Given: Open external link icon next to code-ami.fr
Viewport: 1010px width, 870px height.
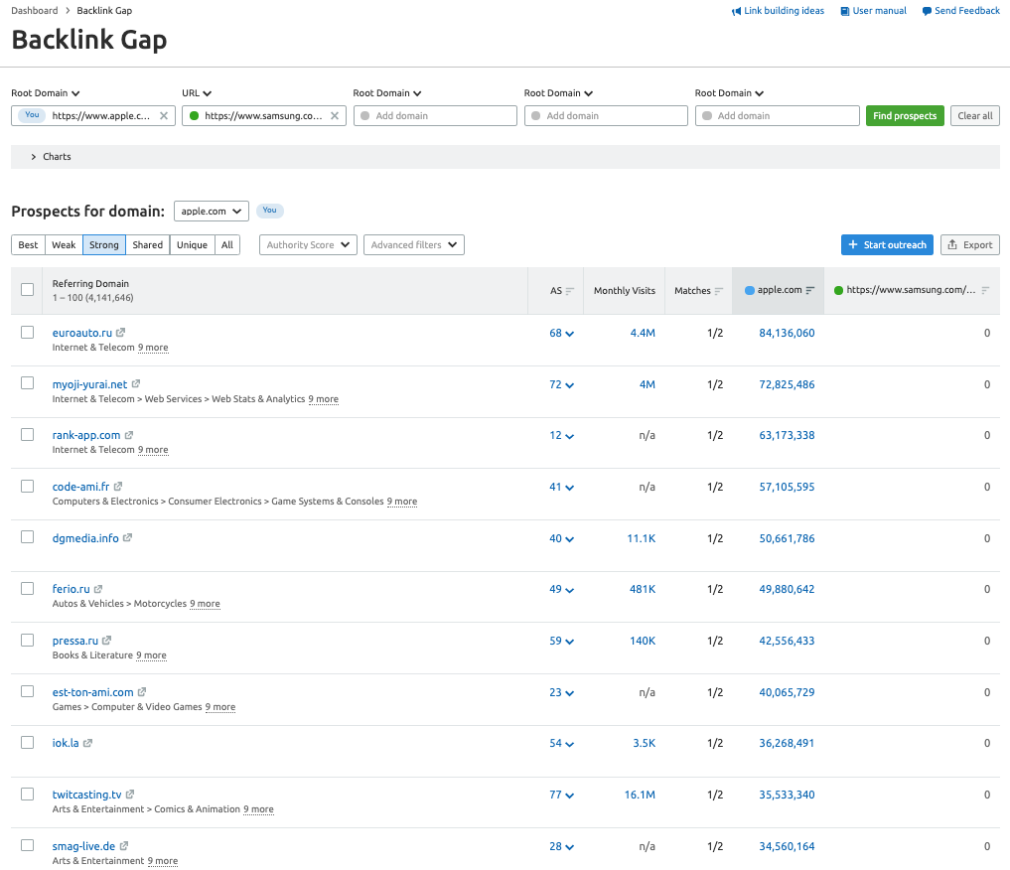Looking at the screenshot, I should coord(118,486).
